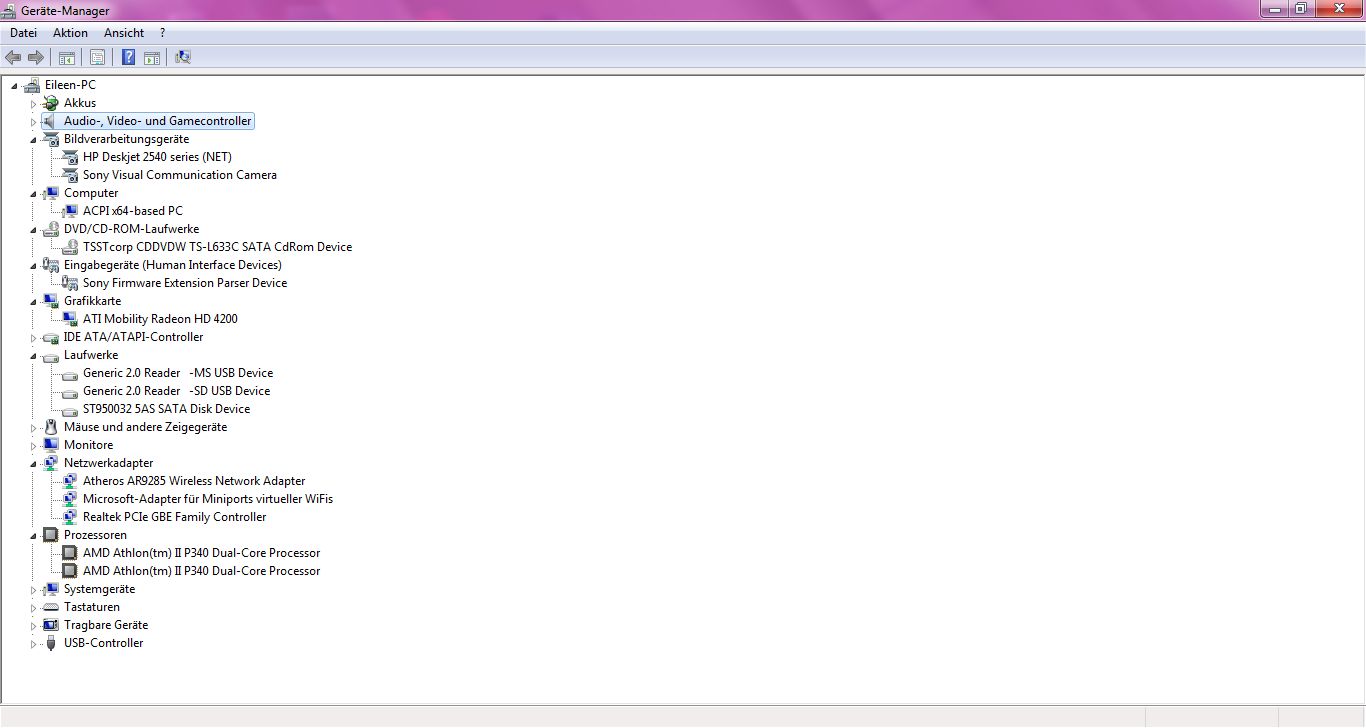Collapse the Netzwerkadapter category
Image resolution: width=1366 pixels, height=728 pixels.
pos(33,464)
